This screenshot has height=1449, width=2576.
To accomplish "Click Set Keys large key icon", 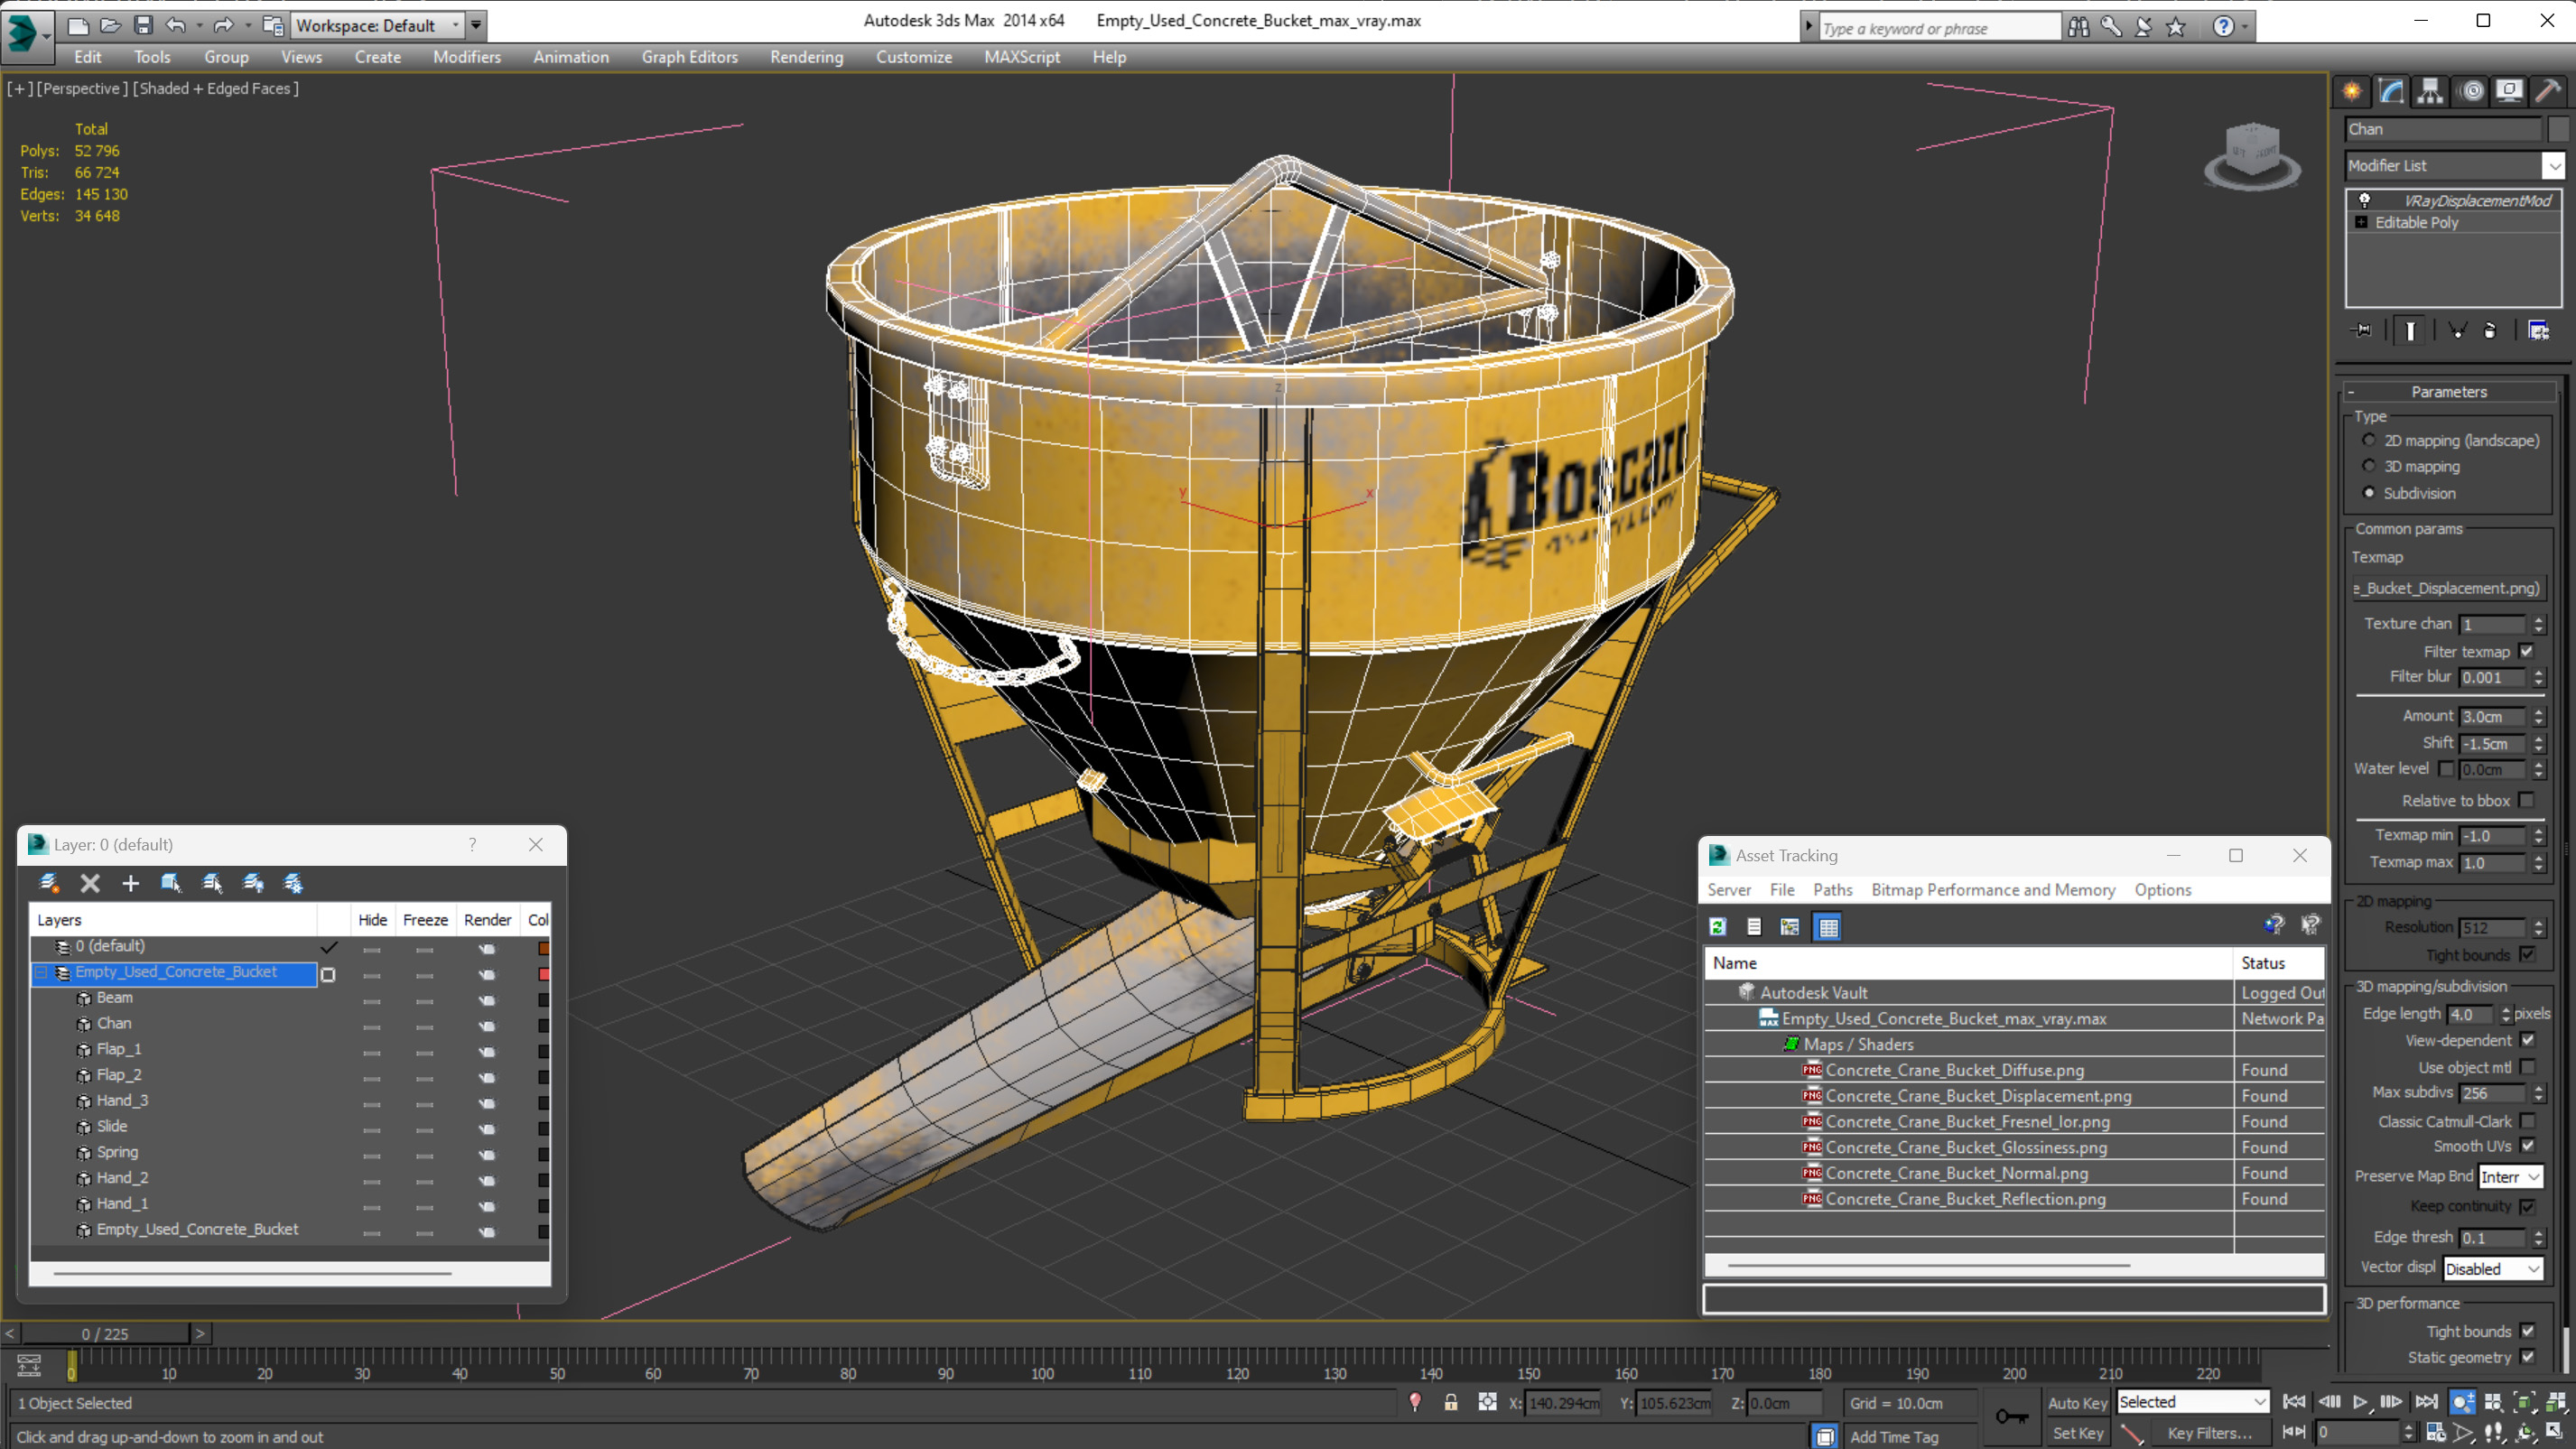I will coord(2012,1416).
